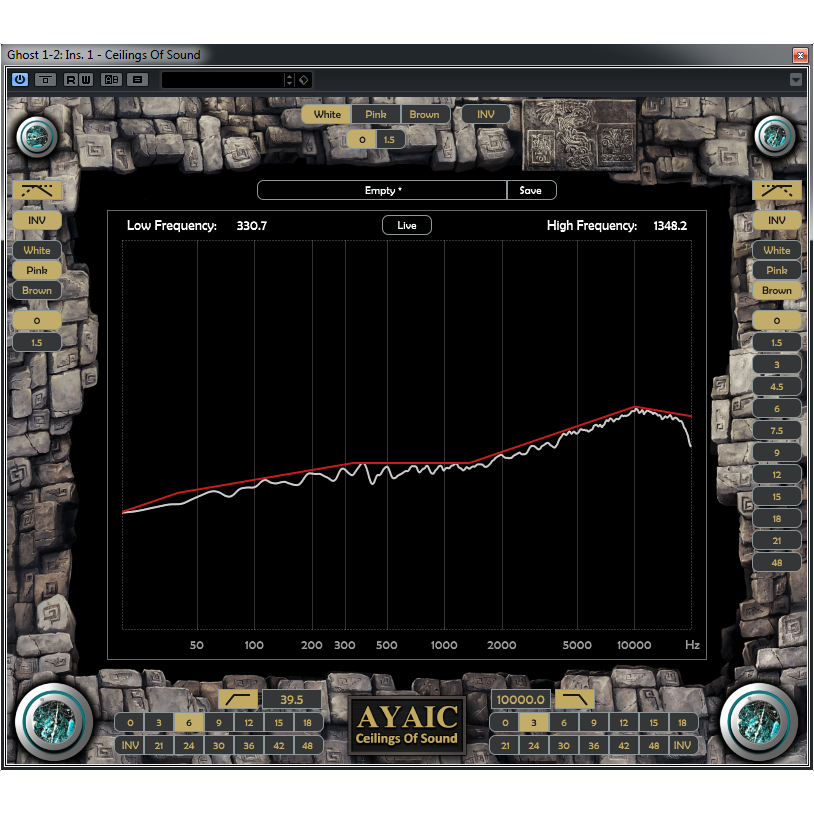Select the low-cut filter slope icon above 39.5
The height and width of the screenshot is (814, 814).
point(238,698)
